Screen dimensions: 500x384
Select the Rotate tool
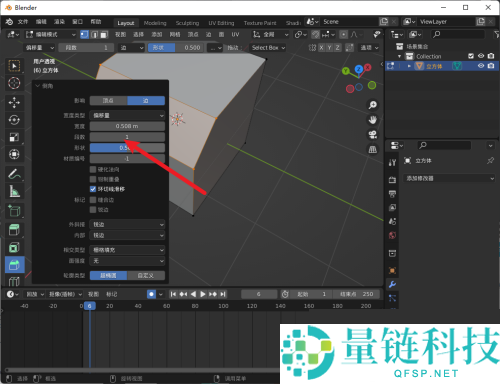pyautogui.click(x=14, y=120)
